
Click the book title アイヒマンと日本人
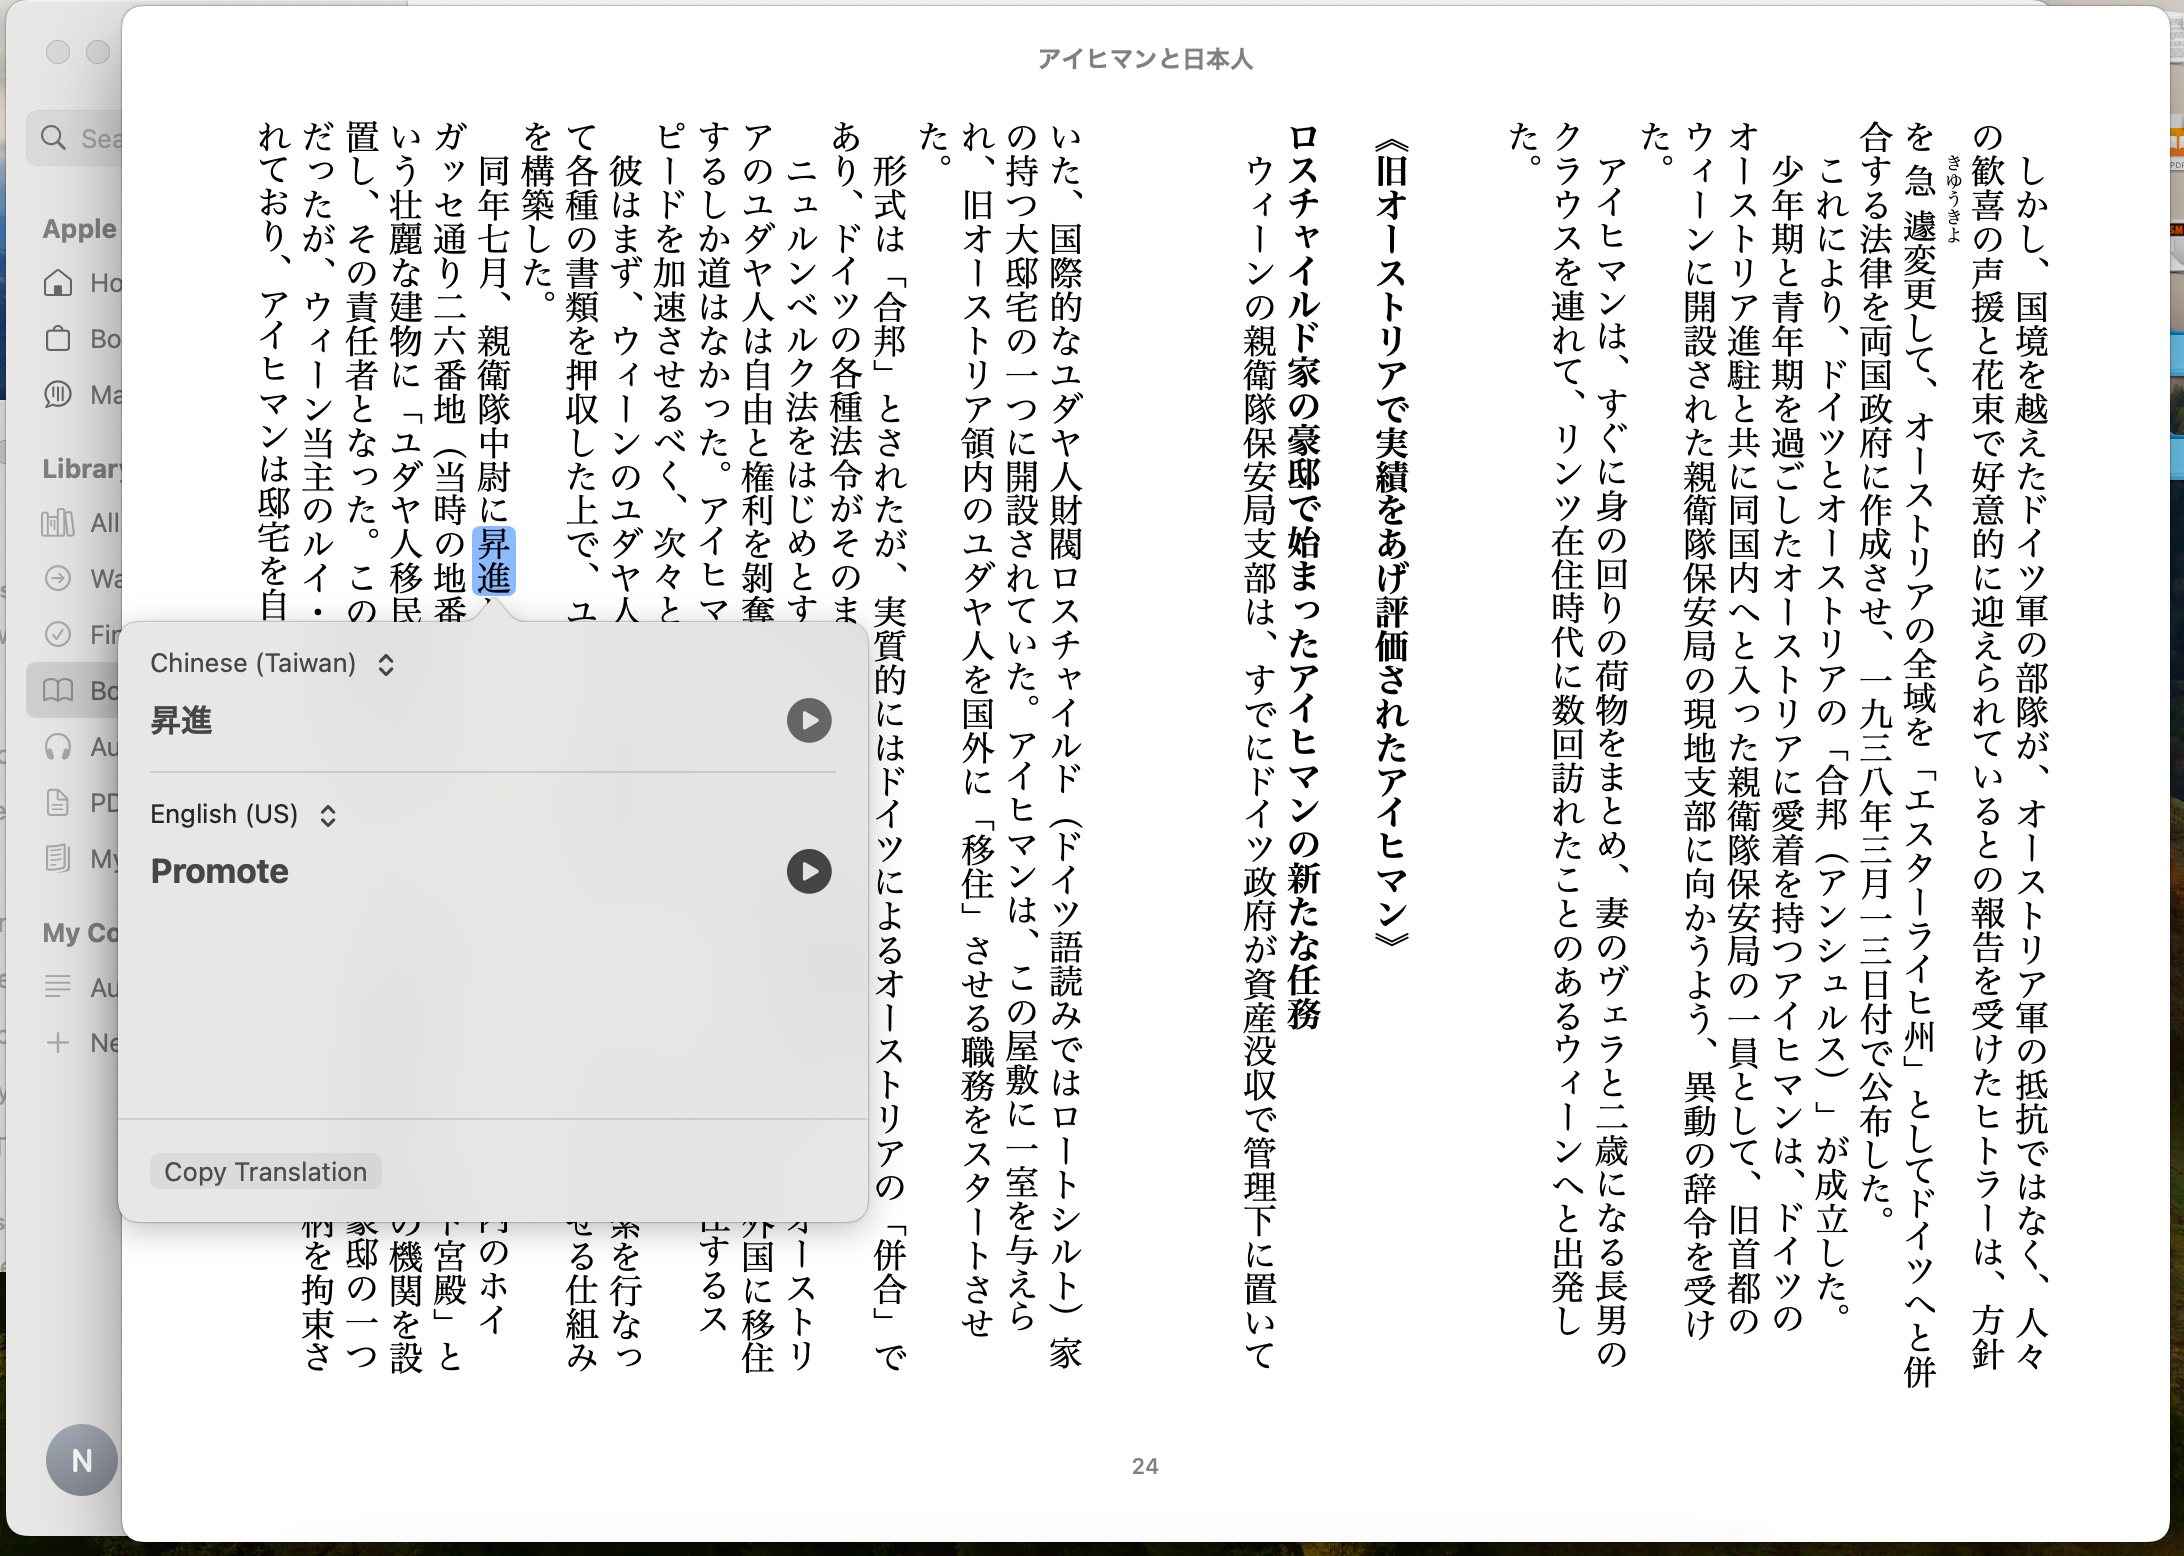pos(1145,59)
